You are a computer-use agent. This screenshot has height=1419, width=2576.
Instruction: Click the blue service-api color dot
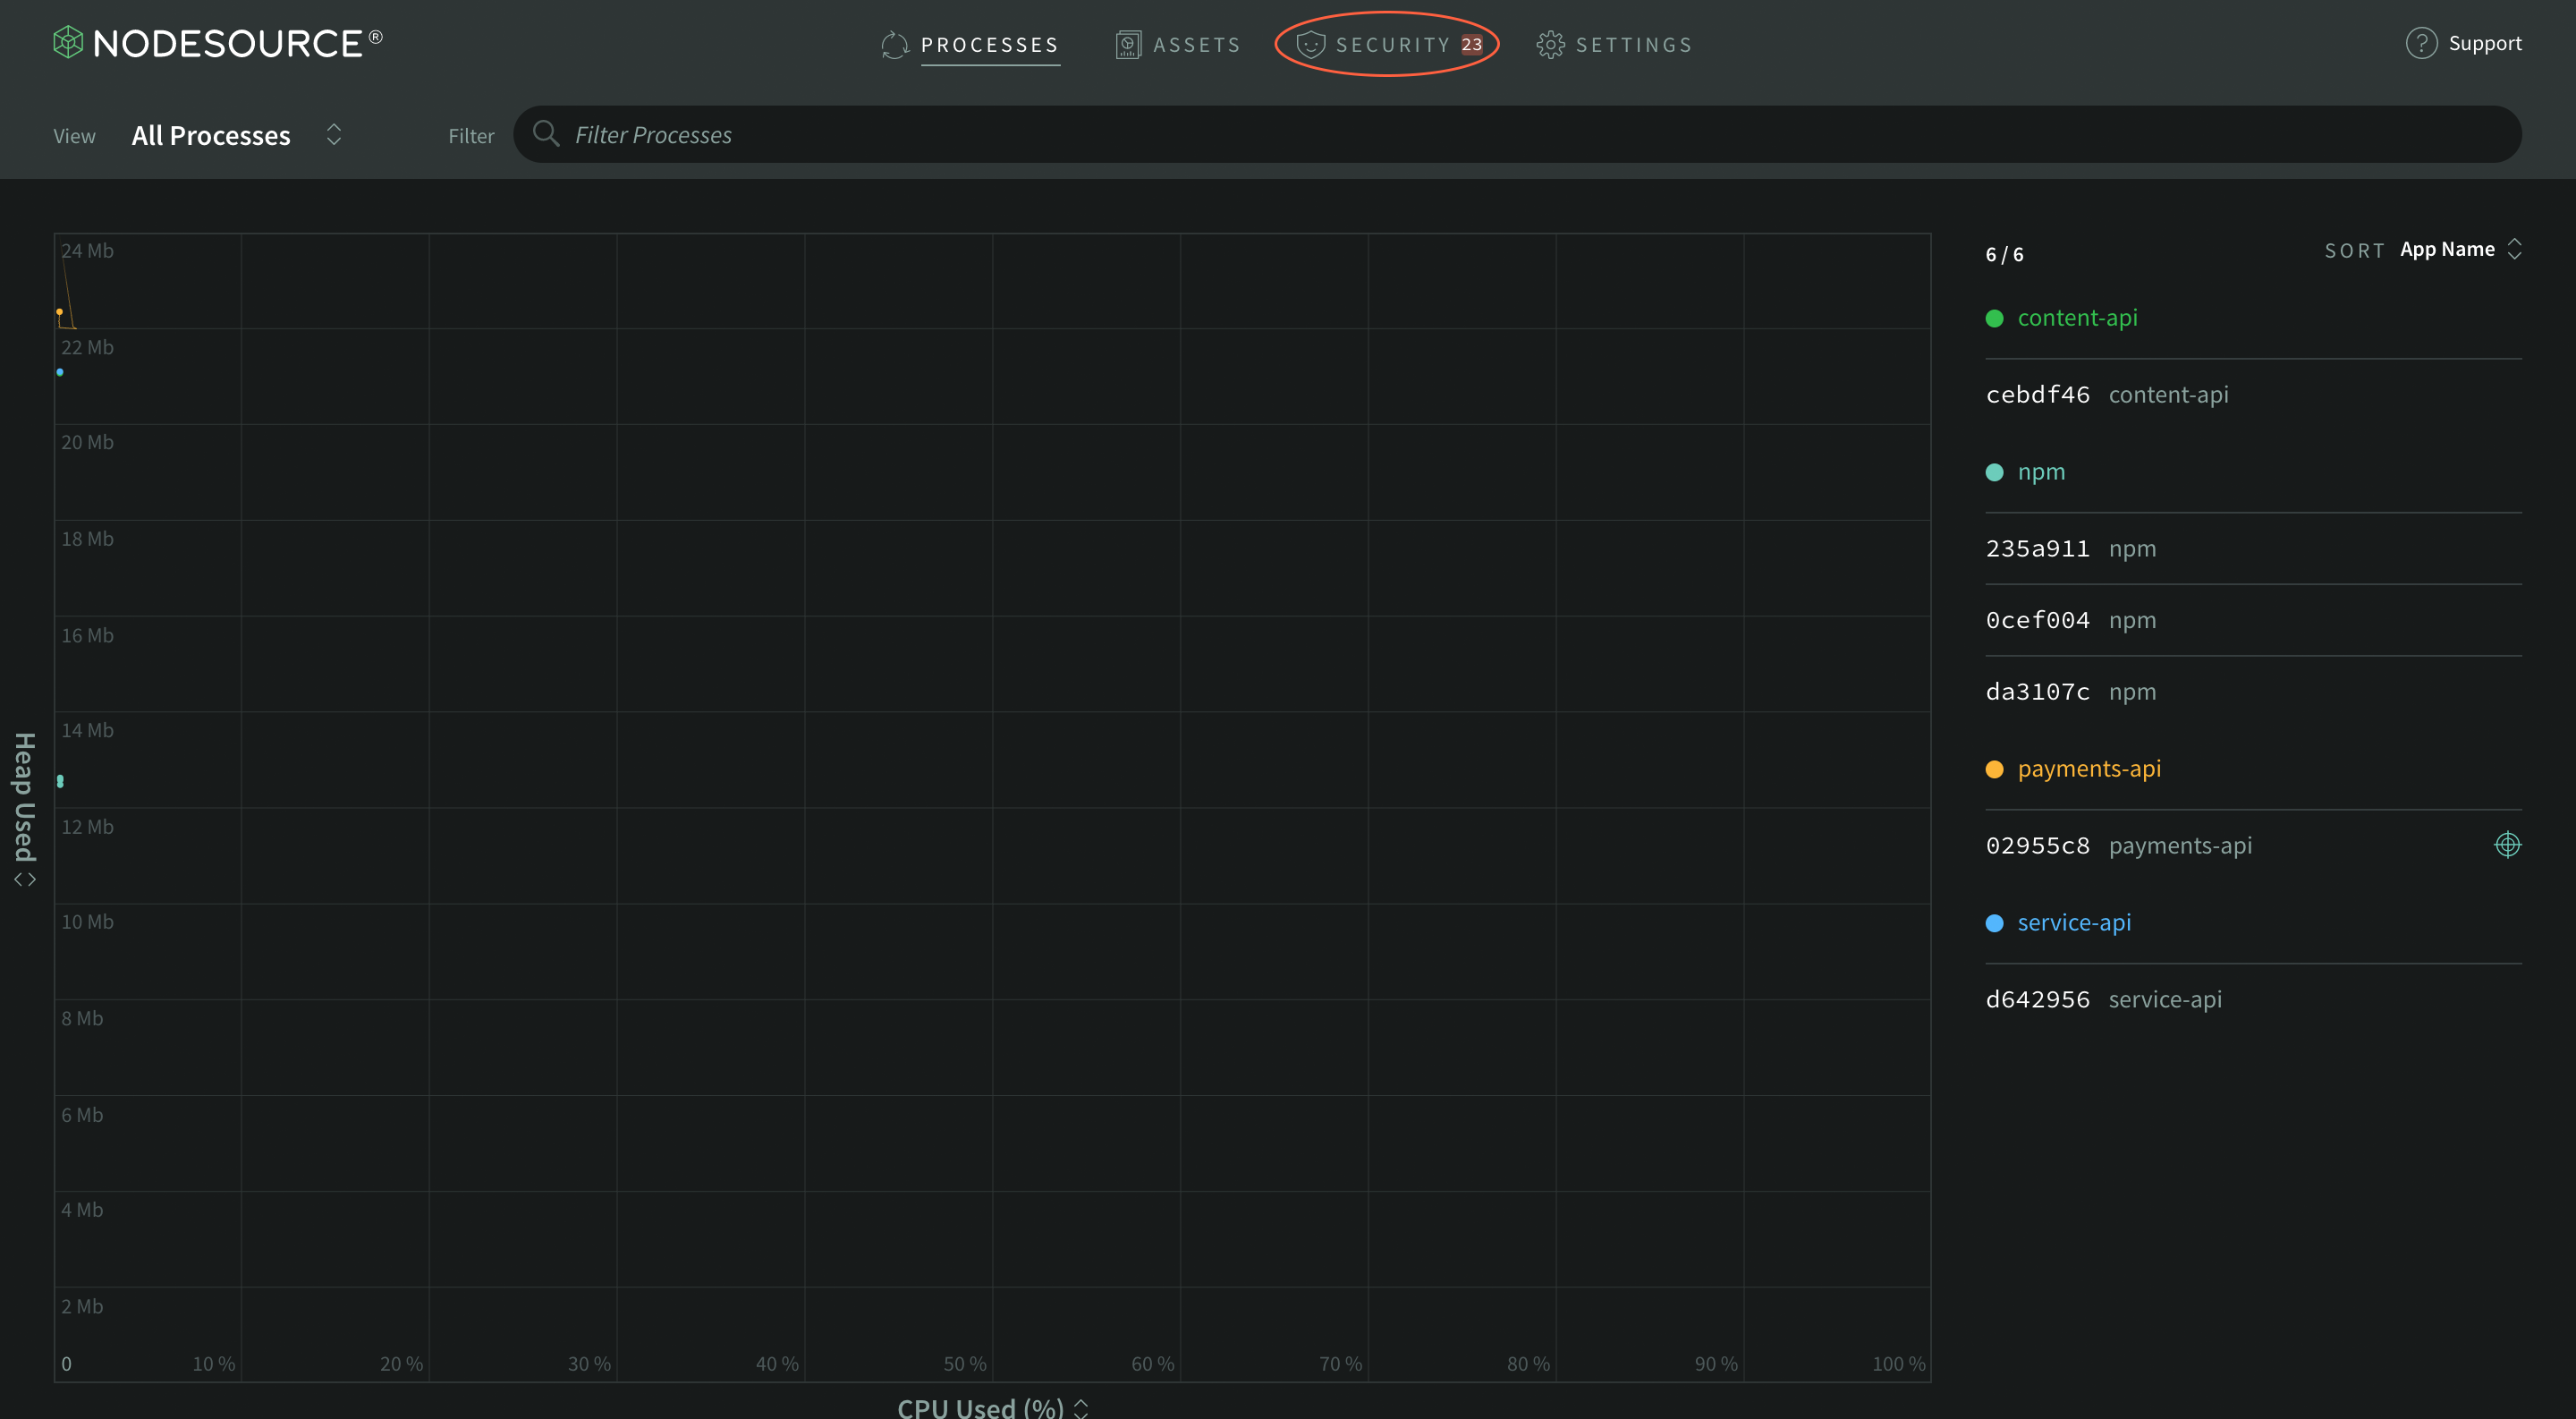[x=1994, y=924]
